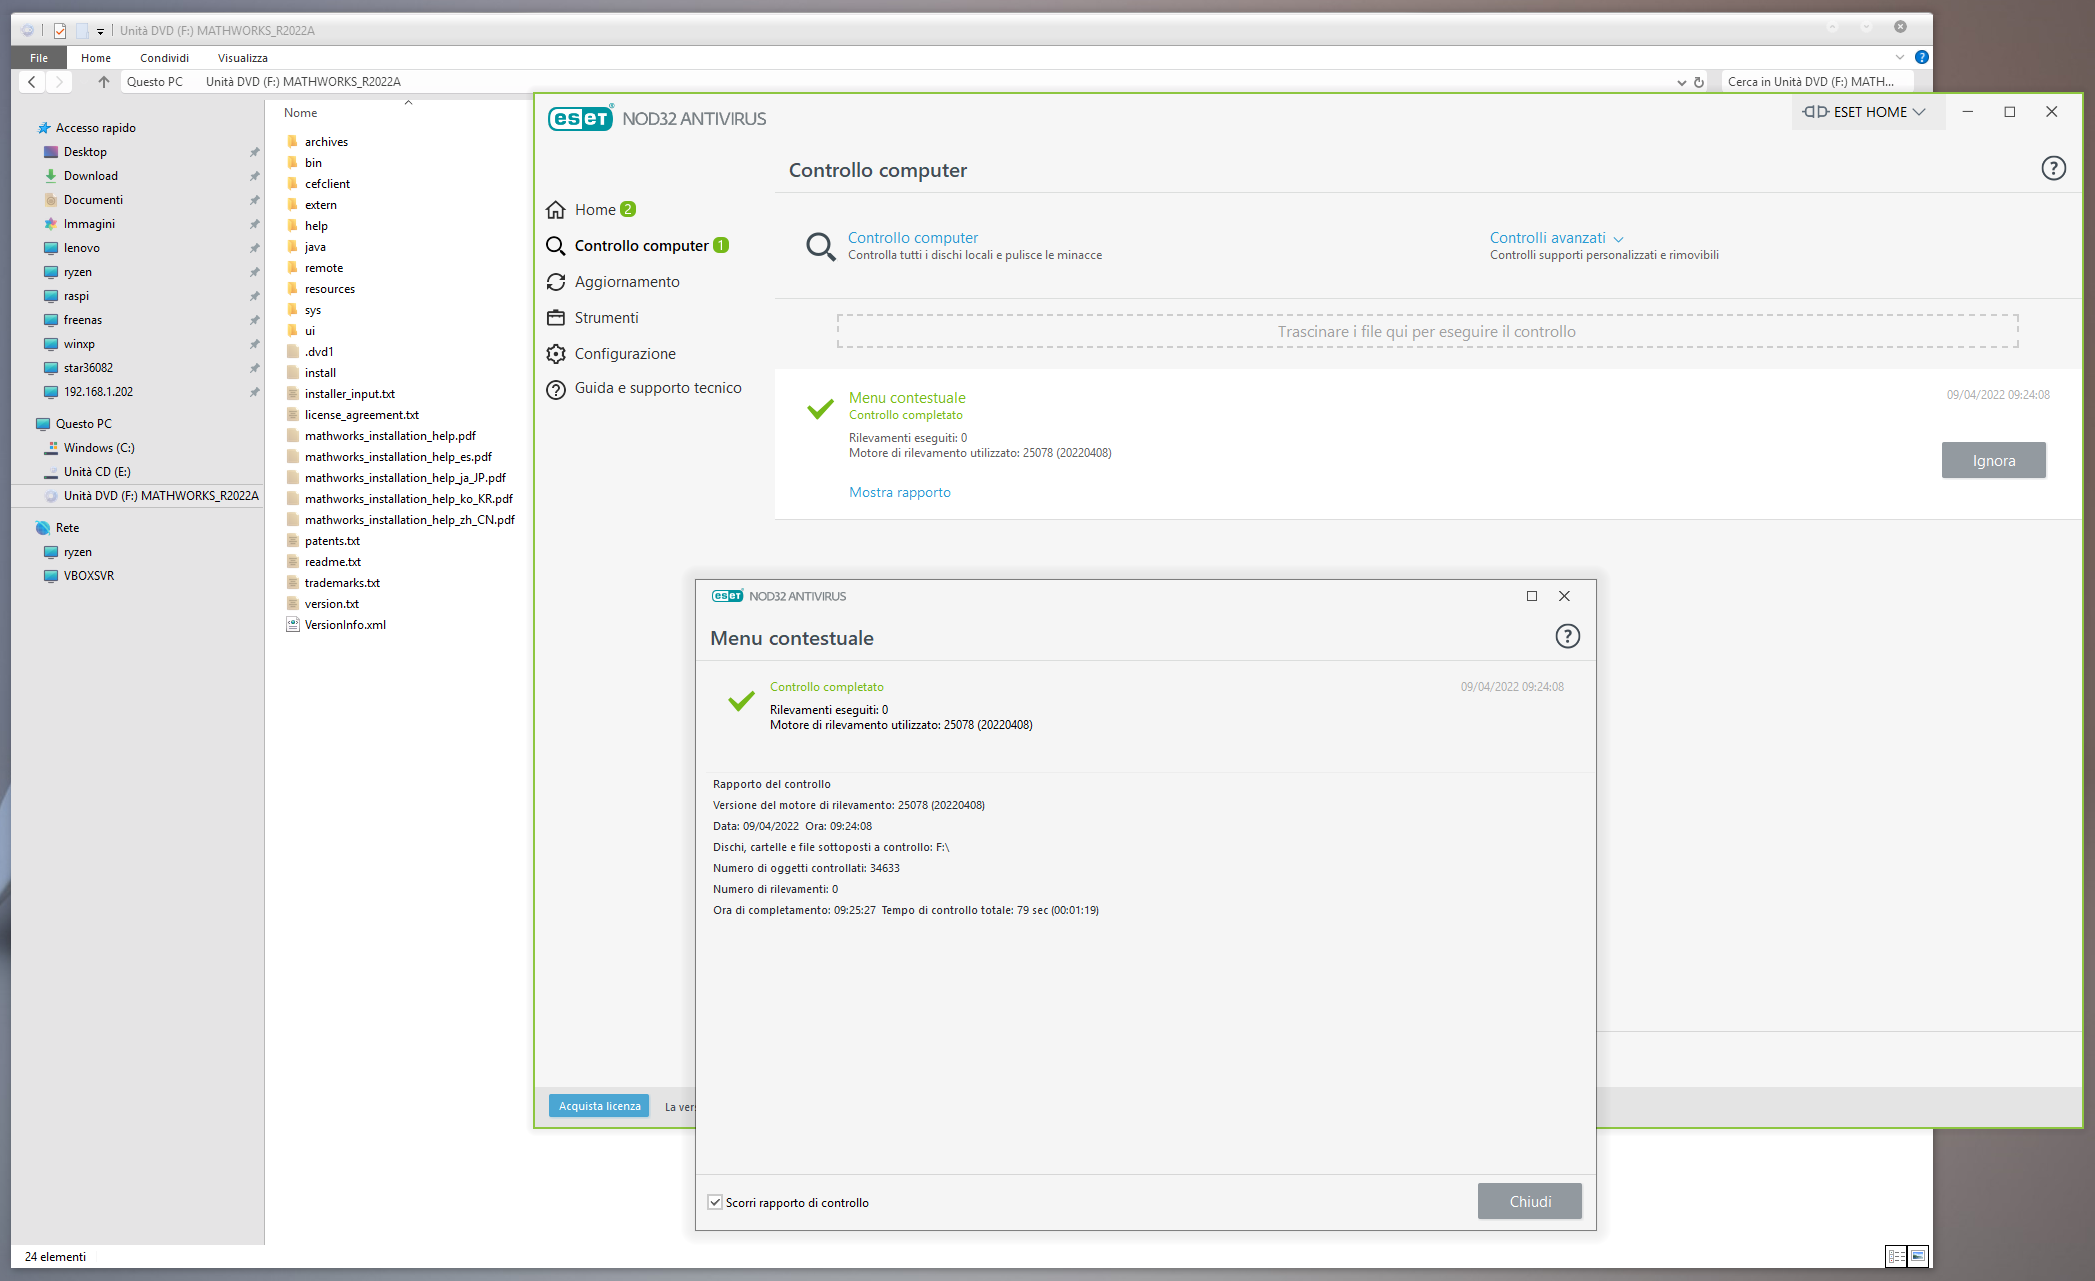This screenshot has height=1281, width=2095.
Task: Select Documenti in quick access
Action: tap(93, 200)
